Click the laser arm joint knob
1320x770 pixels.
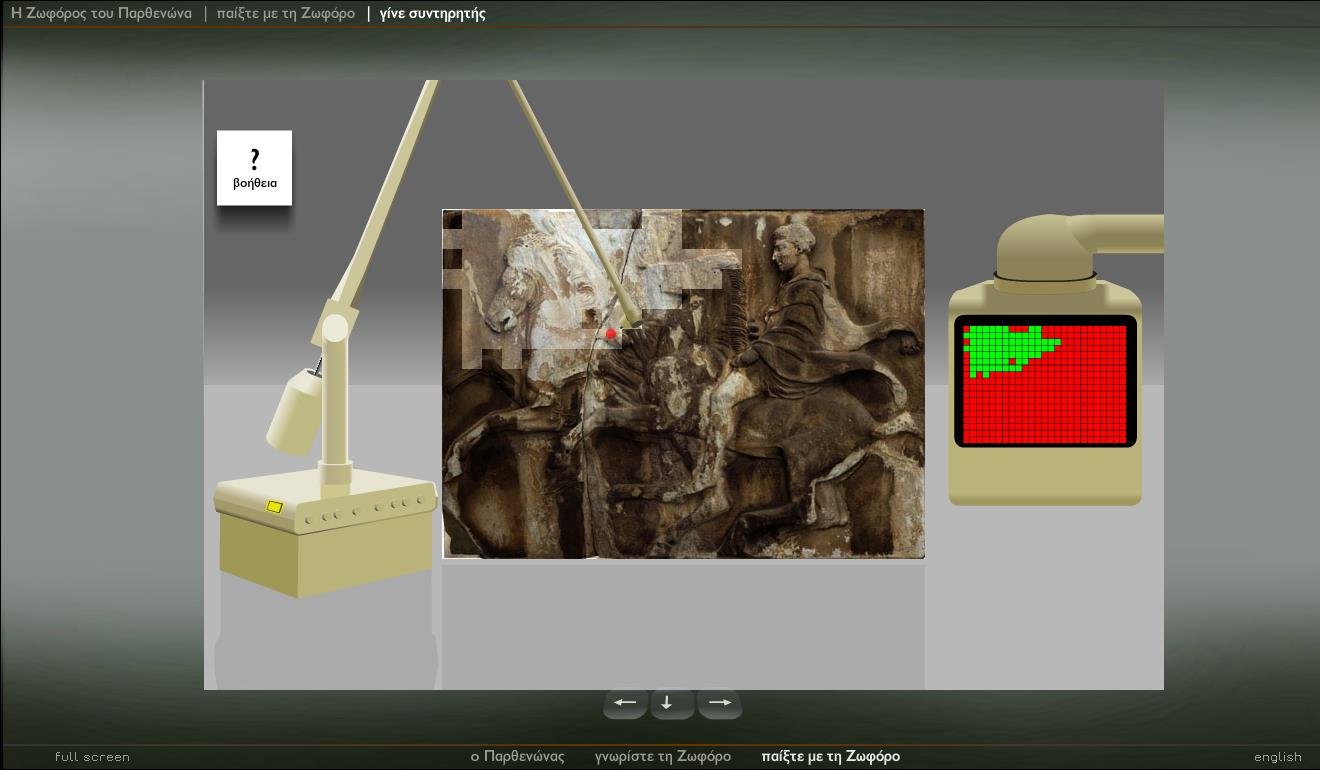335,328
